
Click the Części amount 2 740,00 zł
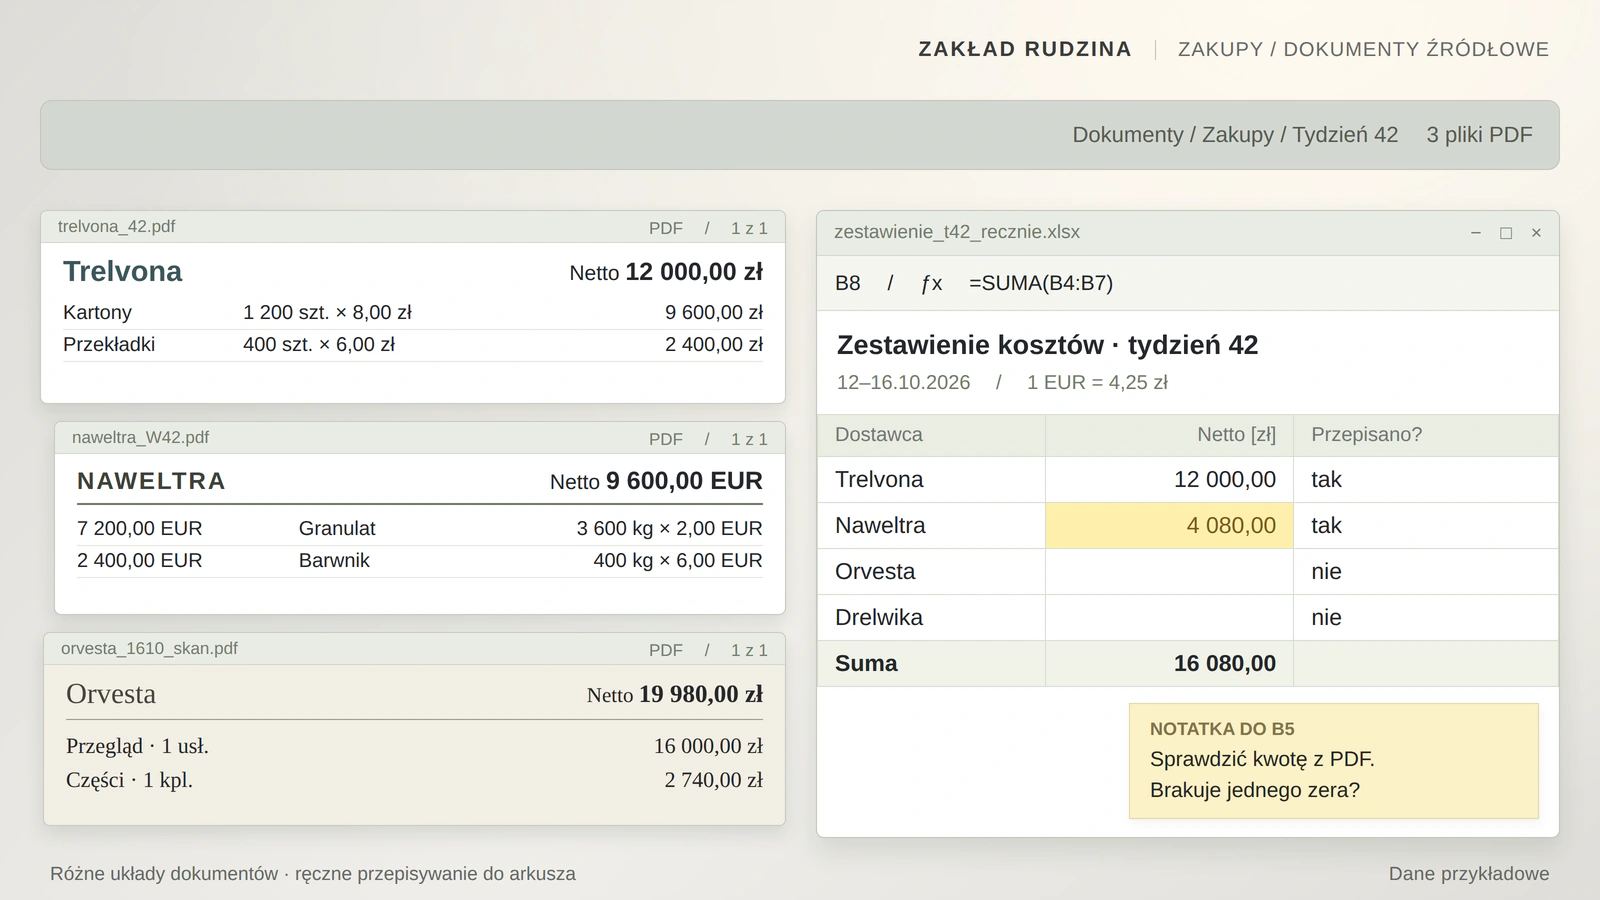click(714, 780)
